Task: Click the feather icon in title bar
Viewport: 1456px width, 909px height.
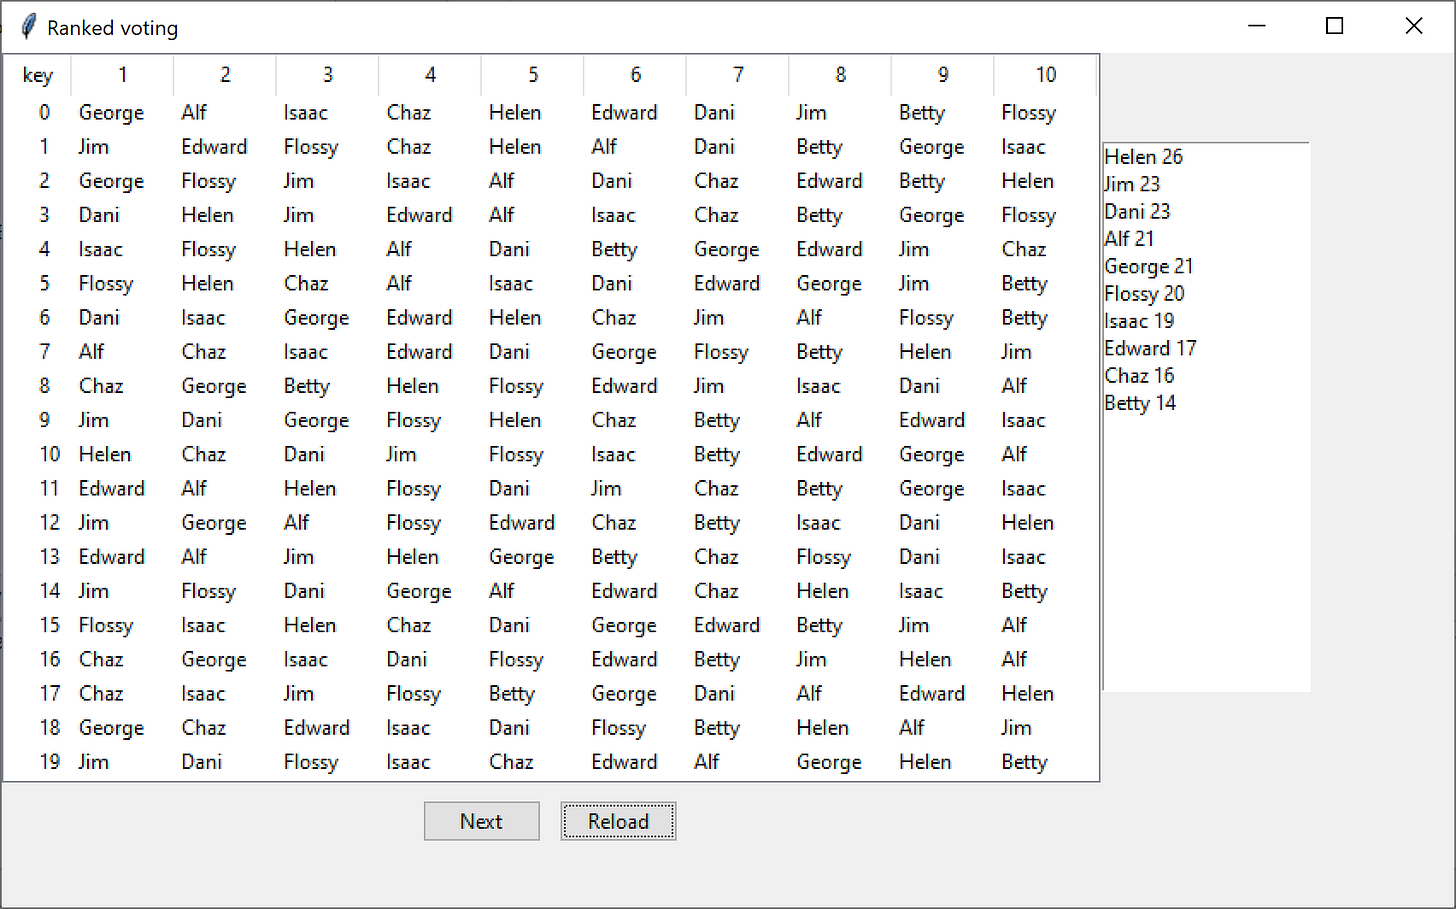Action: 29,27
